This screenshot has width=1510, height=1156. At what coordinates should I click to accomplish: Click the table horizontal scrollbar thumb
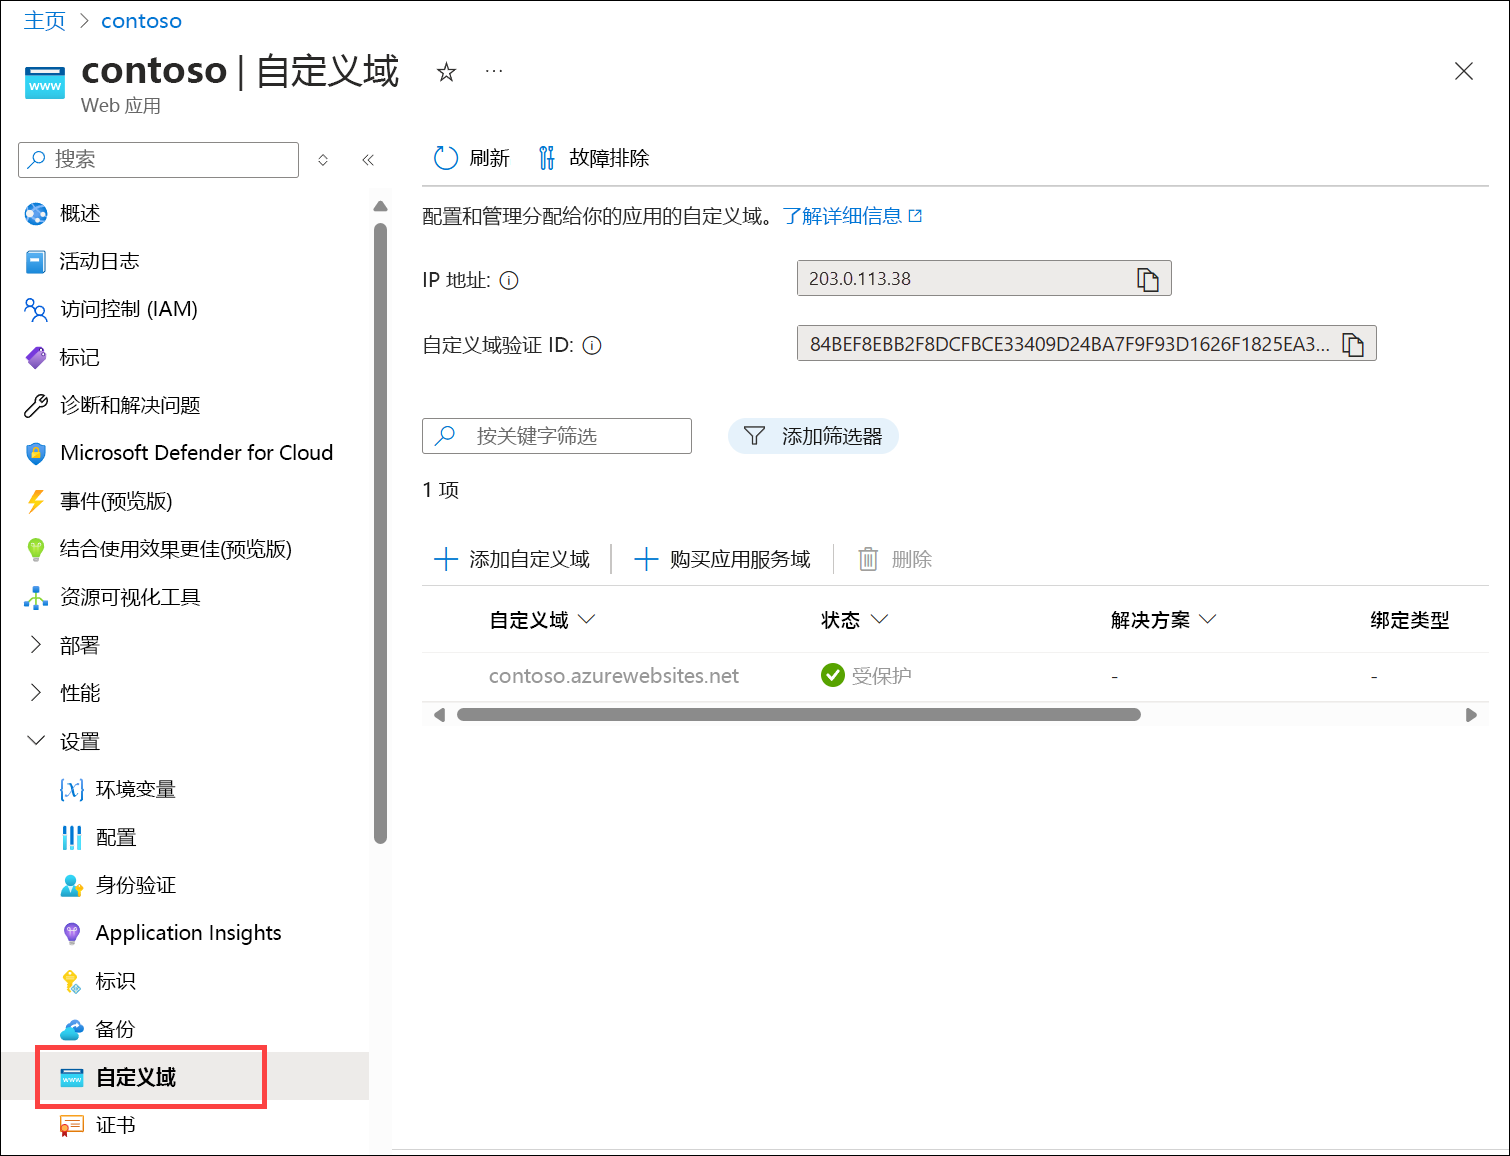pos(798,715)
